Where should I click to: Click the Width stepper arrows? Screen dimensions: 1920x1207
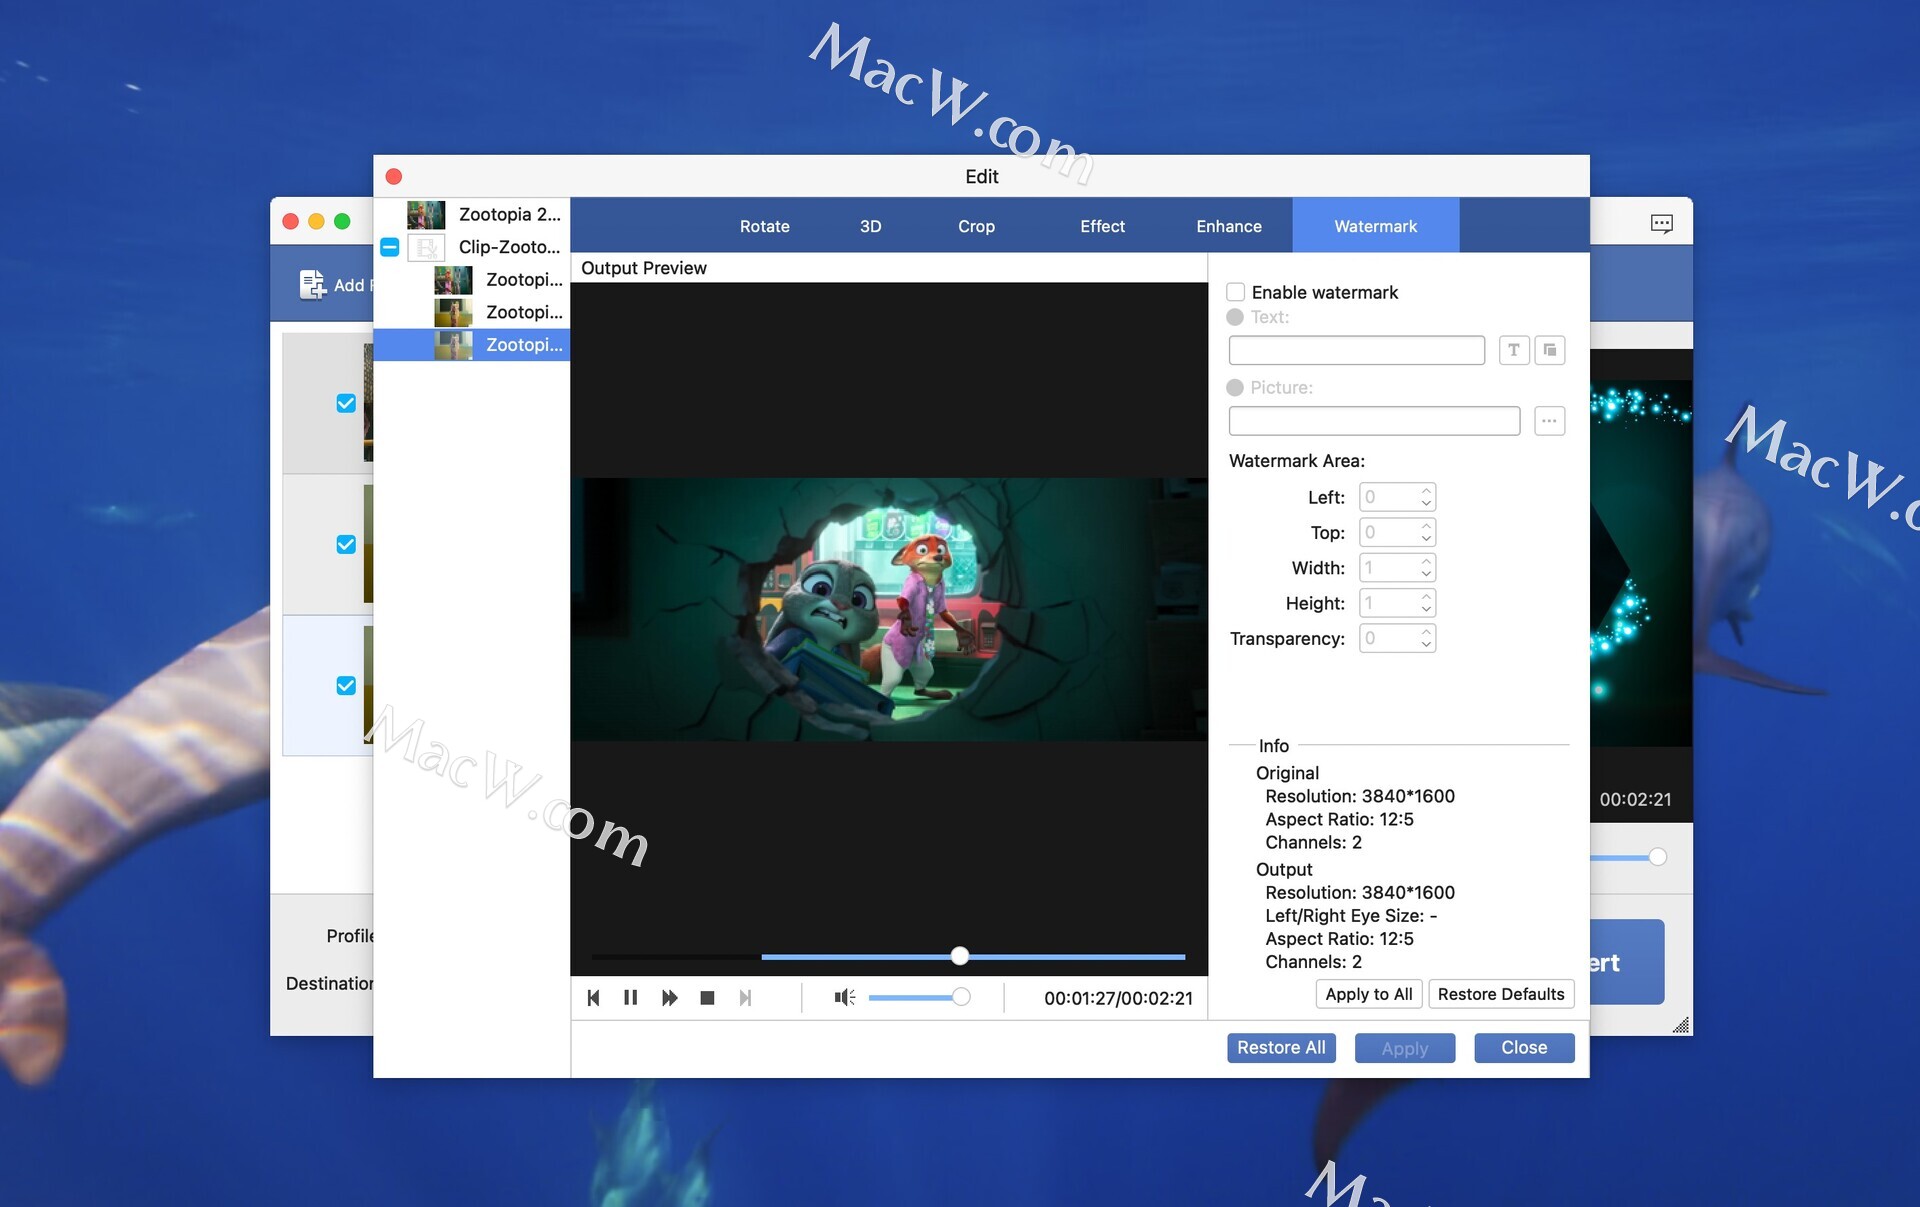1427,568
